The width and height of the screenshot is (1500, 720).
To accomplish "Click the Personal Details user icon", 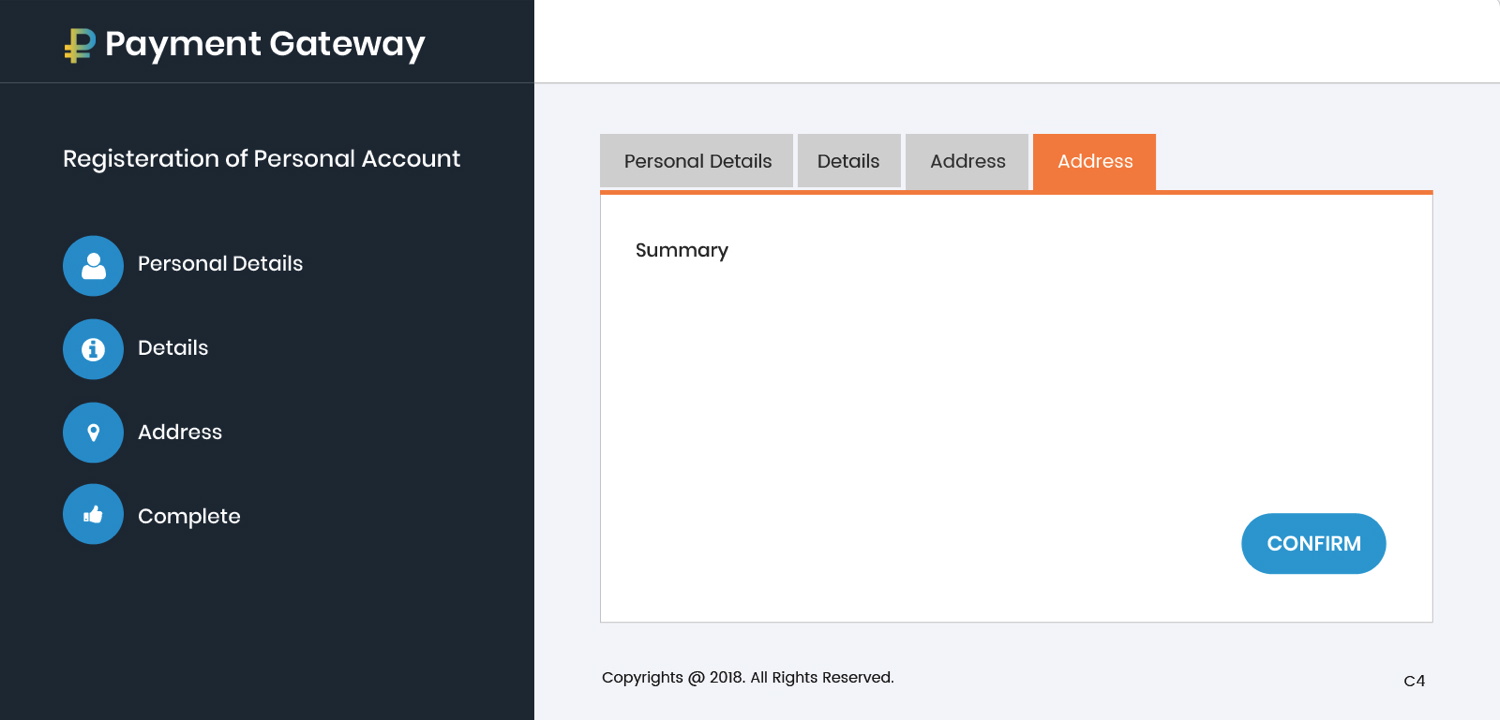I will point(93,265).
